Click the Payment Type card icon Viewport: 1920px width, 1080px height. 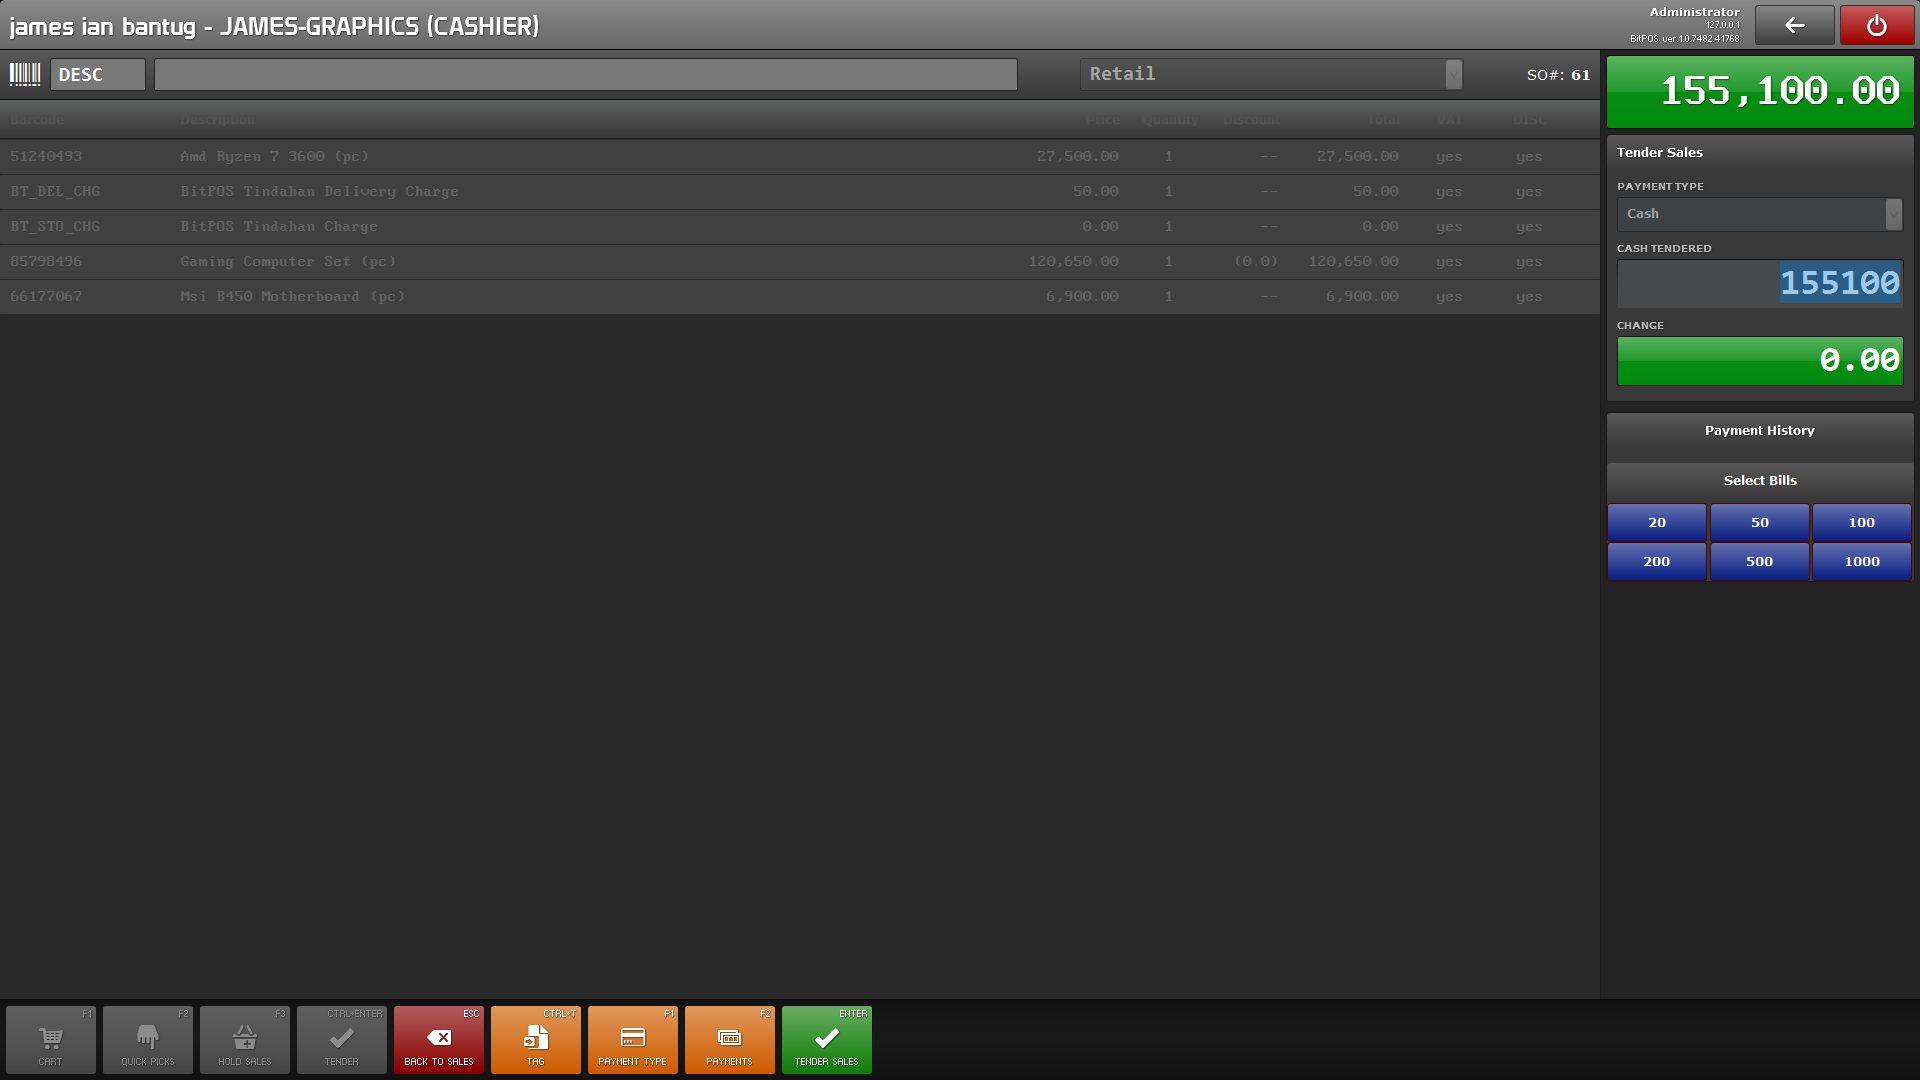pyautogui.click(x=632, y=1038)
